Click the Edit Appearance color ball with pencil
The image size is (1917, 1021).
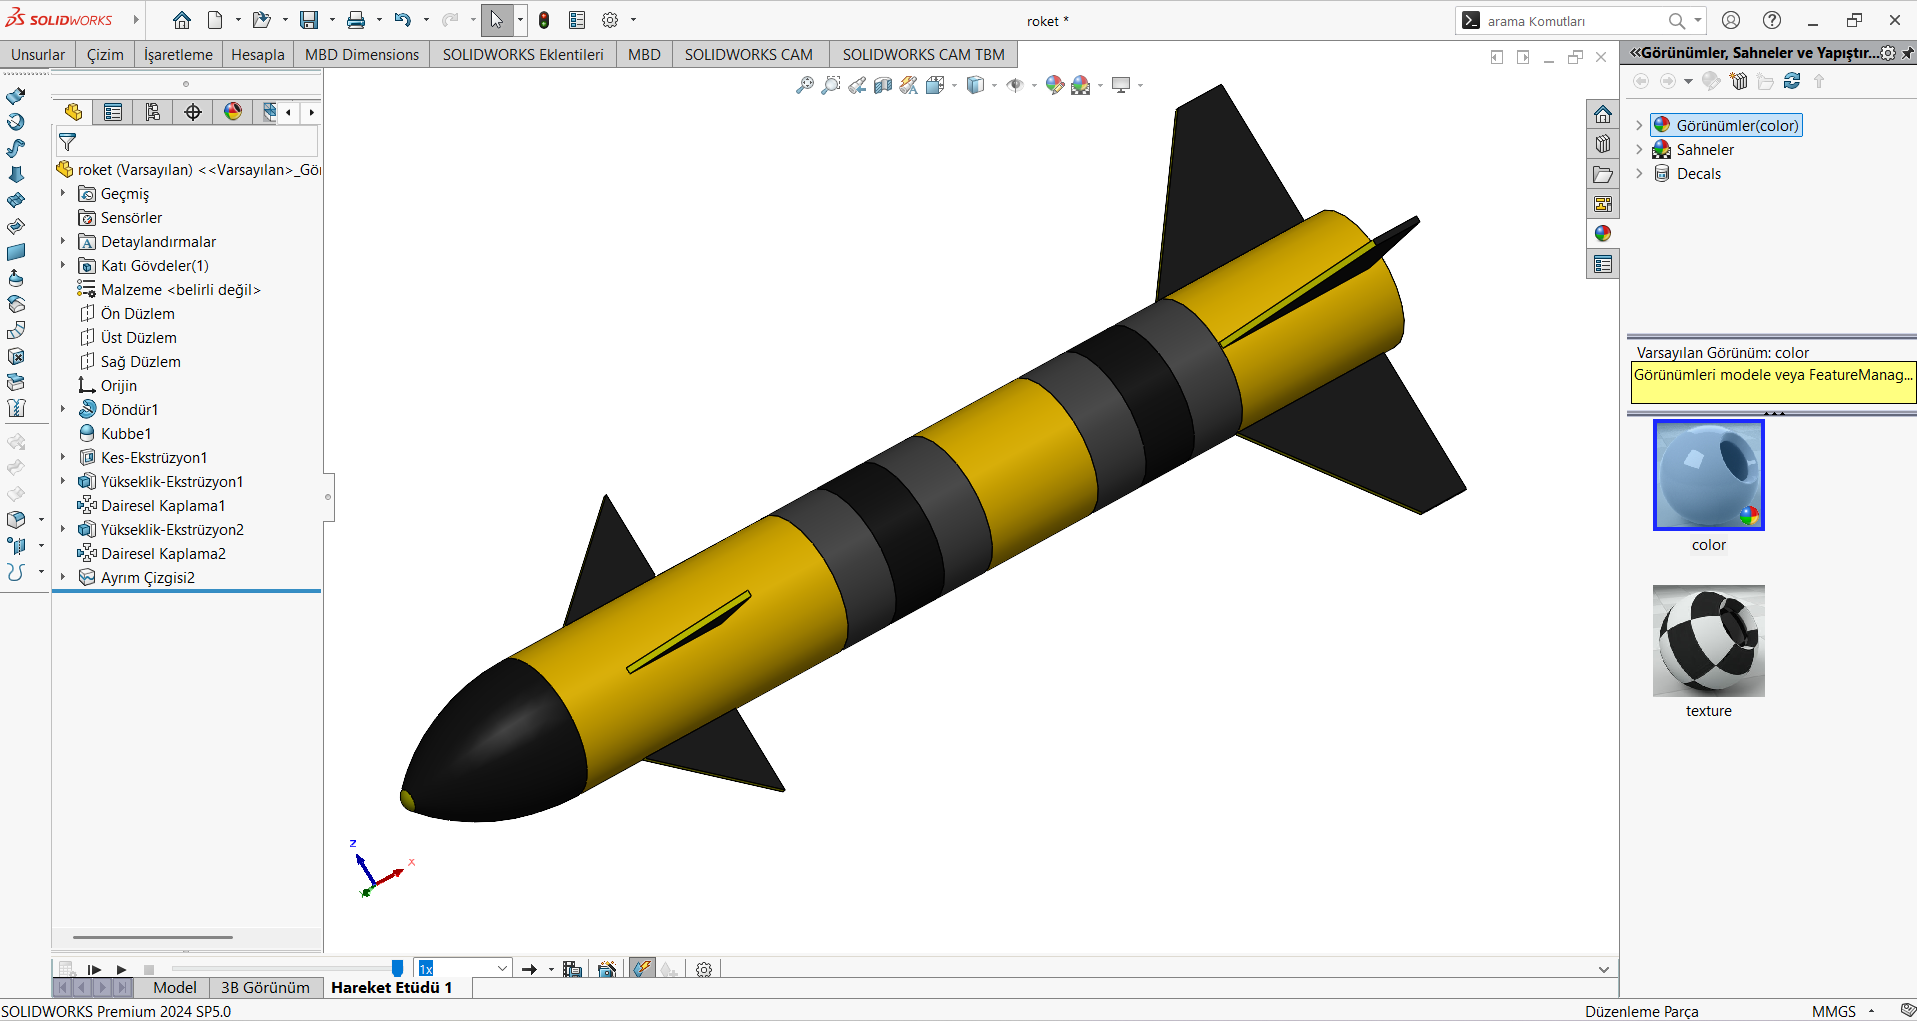click(x=1054, y=86)
